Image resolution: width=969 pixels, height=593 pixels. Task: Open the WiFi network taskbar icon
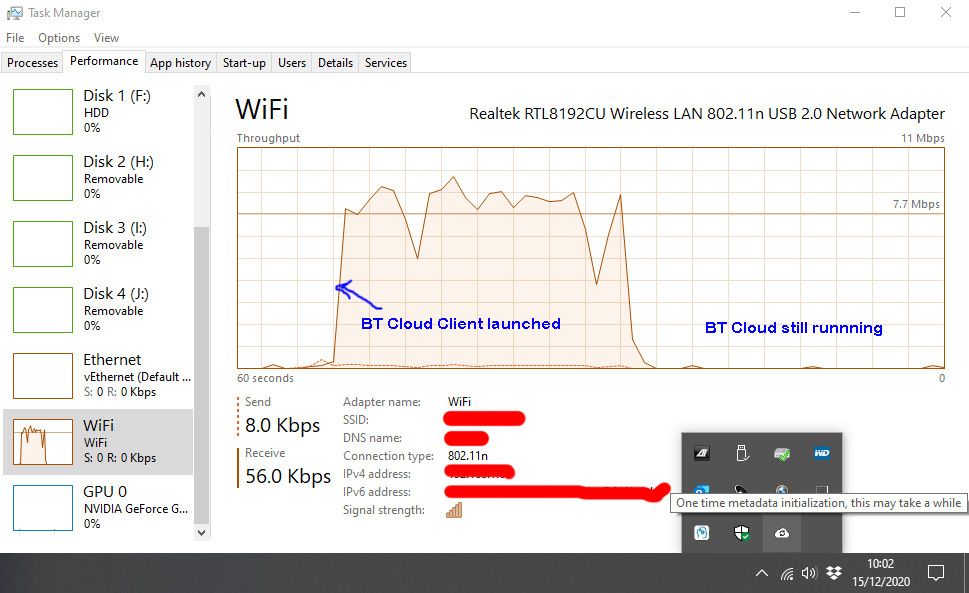pos(786,573)
